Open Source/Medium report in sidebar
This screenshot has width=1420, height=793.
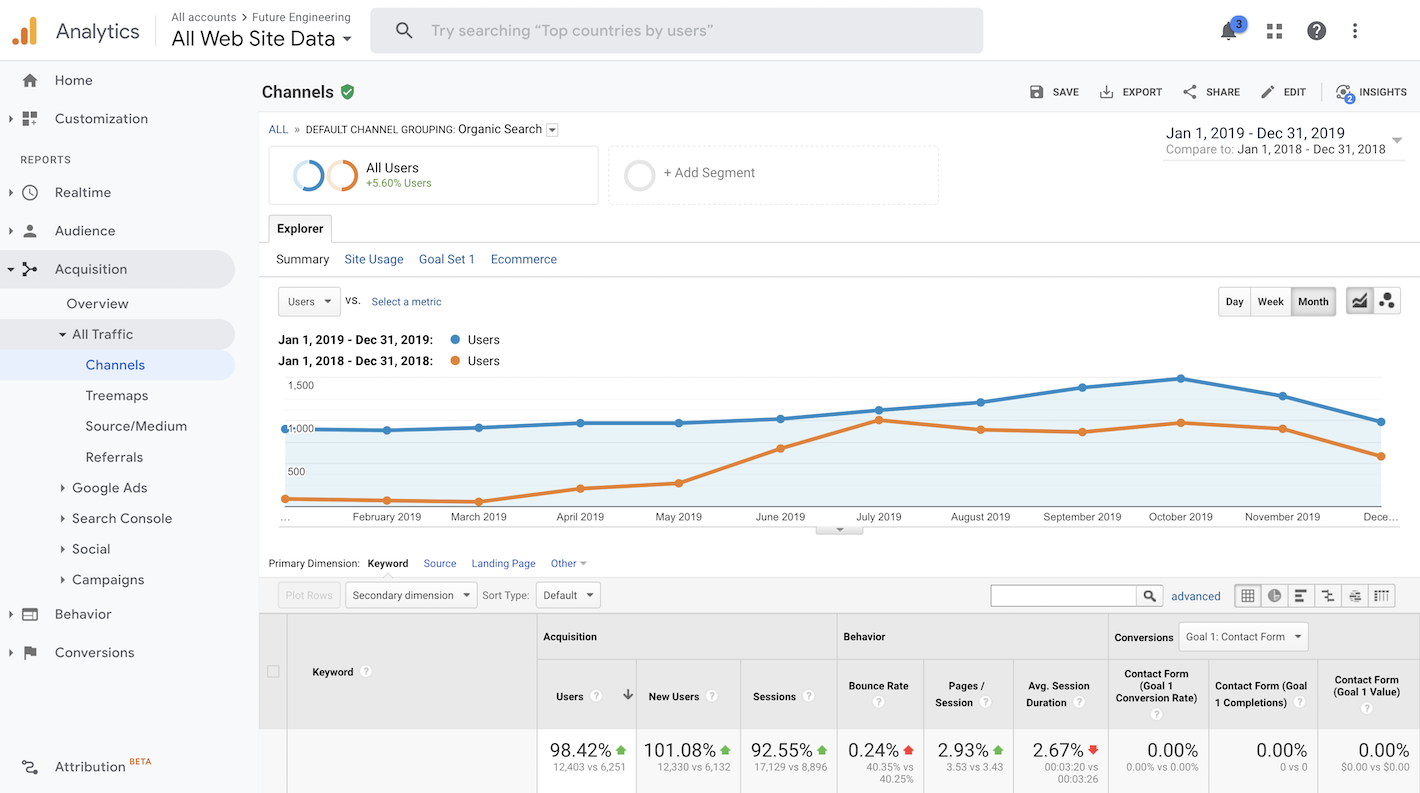[x=136, y=426]
